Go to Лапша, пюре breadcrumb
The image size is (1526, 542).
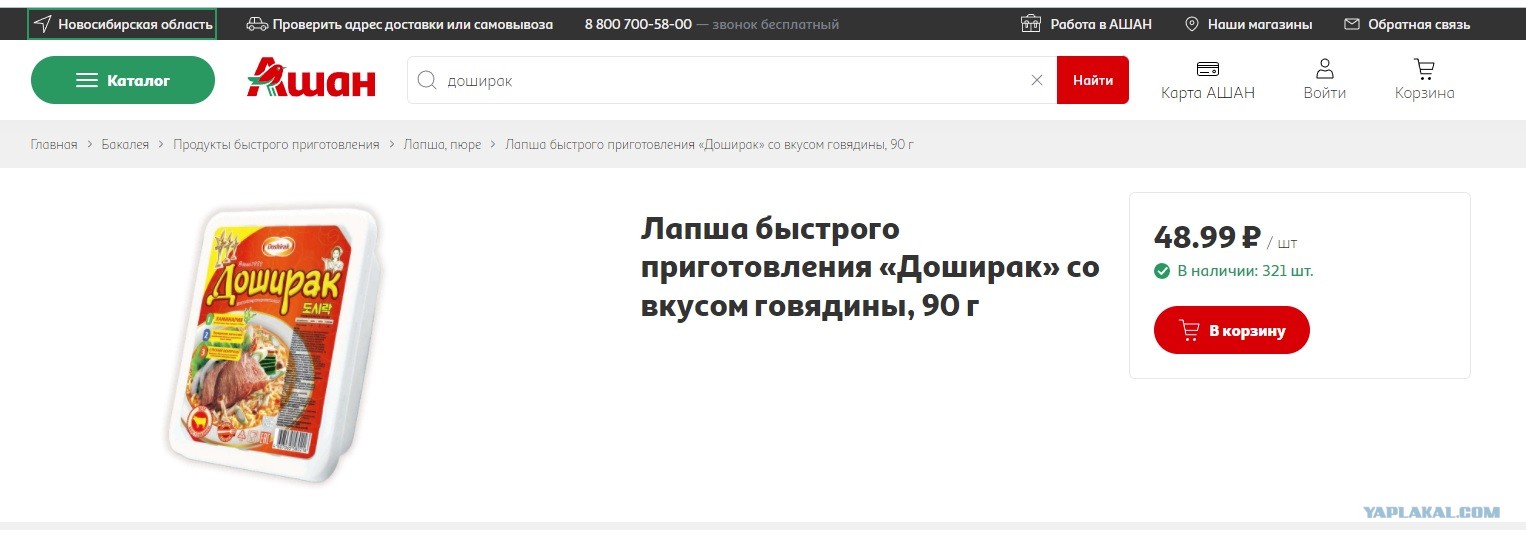(x=442, y=145)
